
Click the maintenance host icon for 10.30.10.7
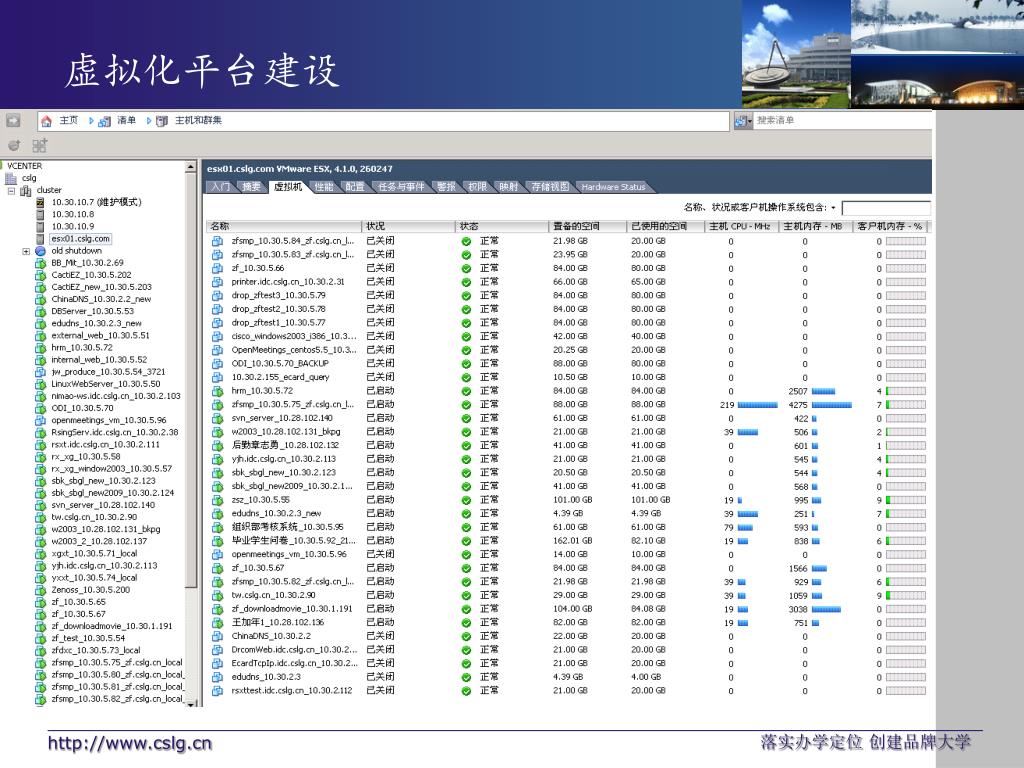click(x=40, y=202)
